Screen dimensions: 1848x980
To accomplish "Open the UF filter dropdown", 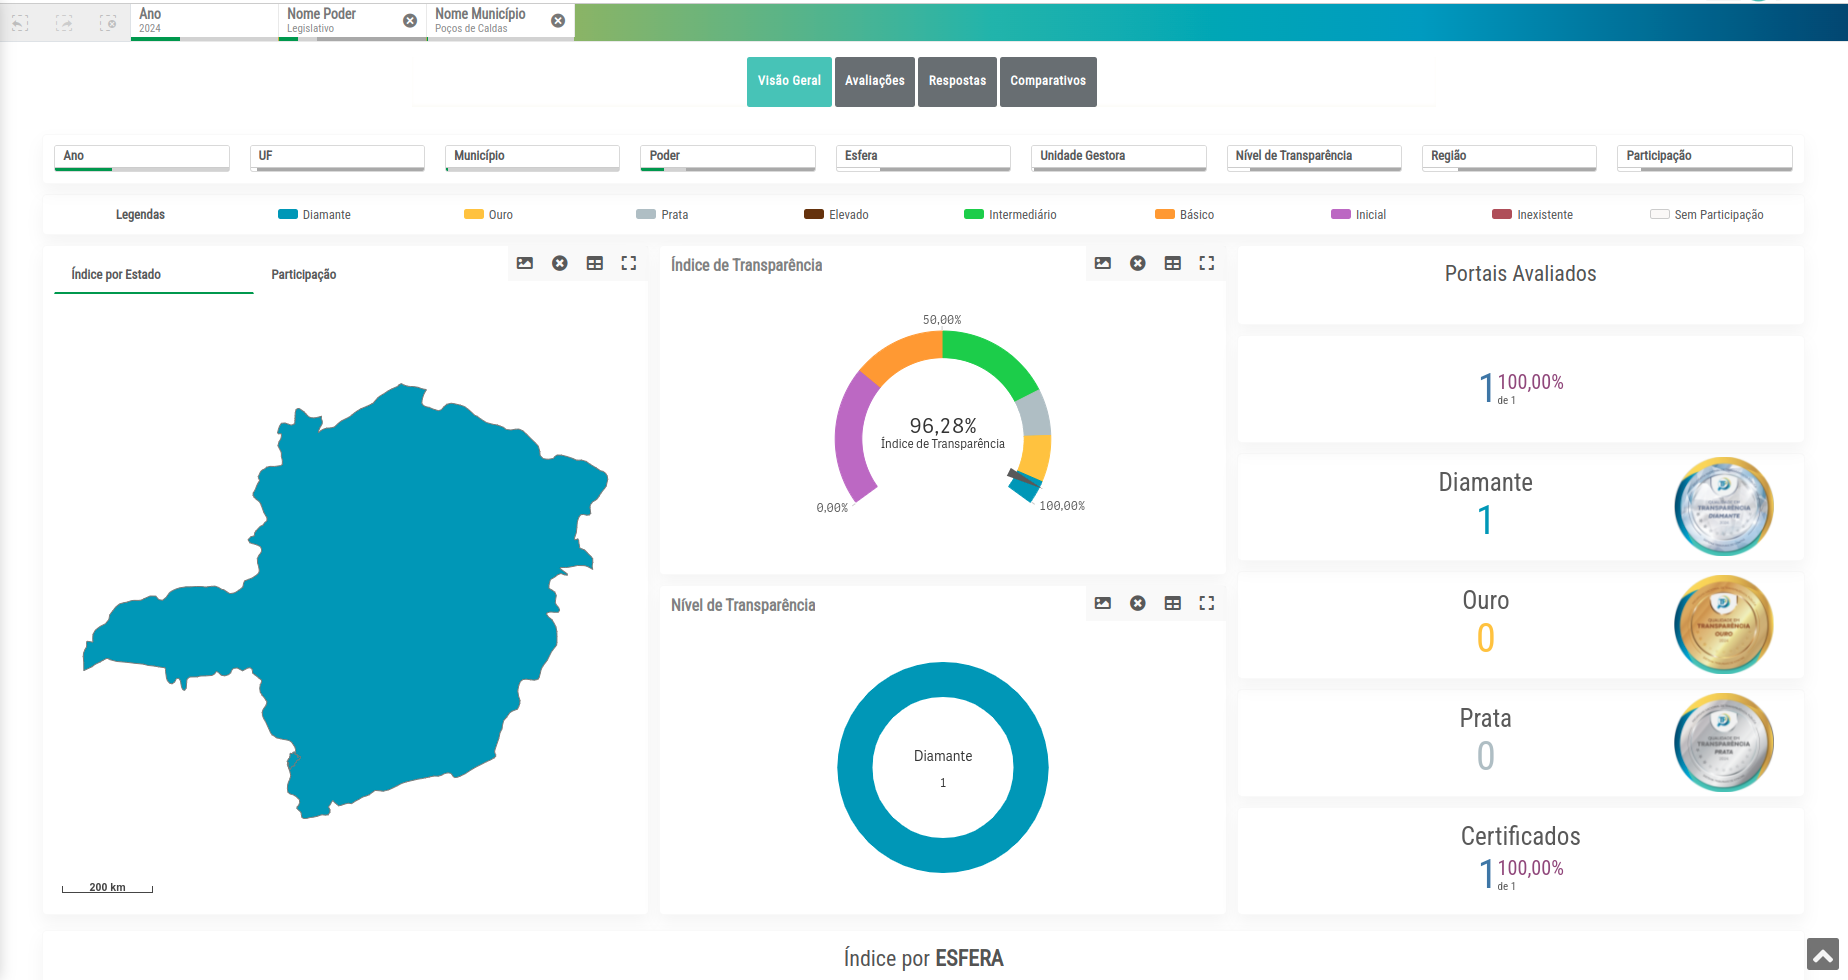I will tap(337, 156).
